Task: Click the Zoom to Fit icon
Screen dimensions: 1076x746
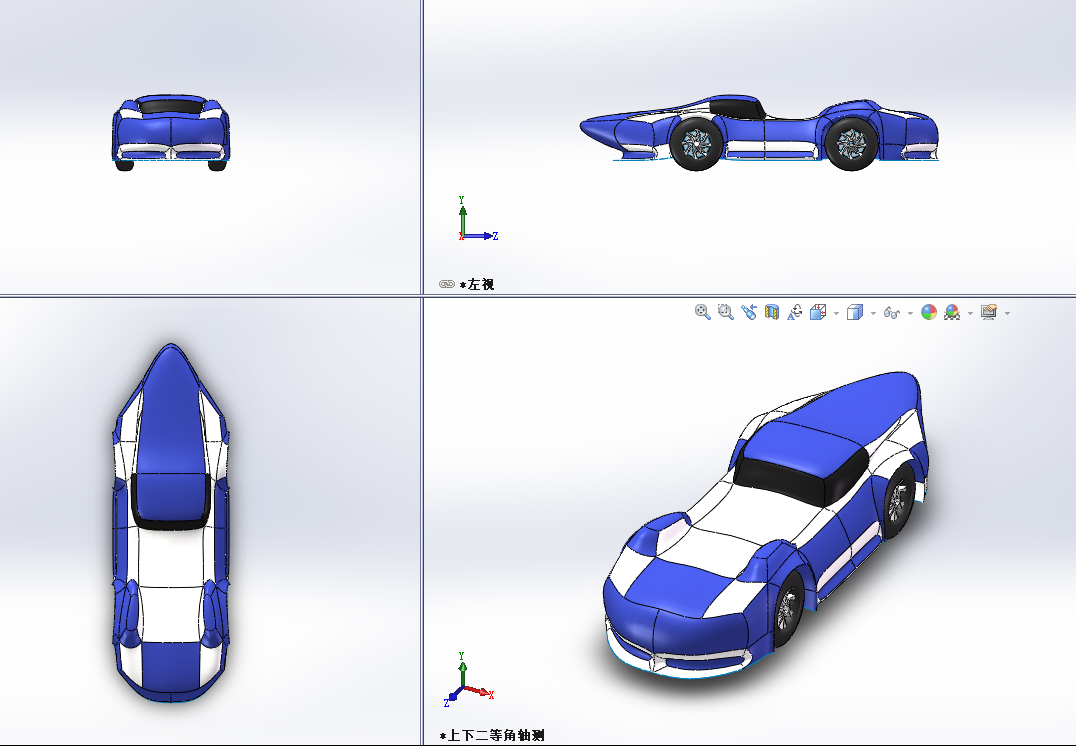Action: (x=702, y=312)
